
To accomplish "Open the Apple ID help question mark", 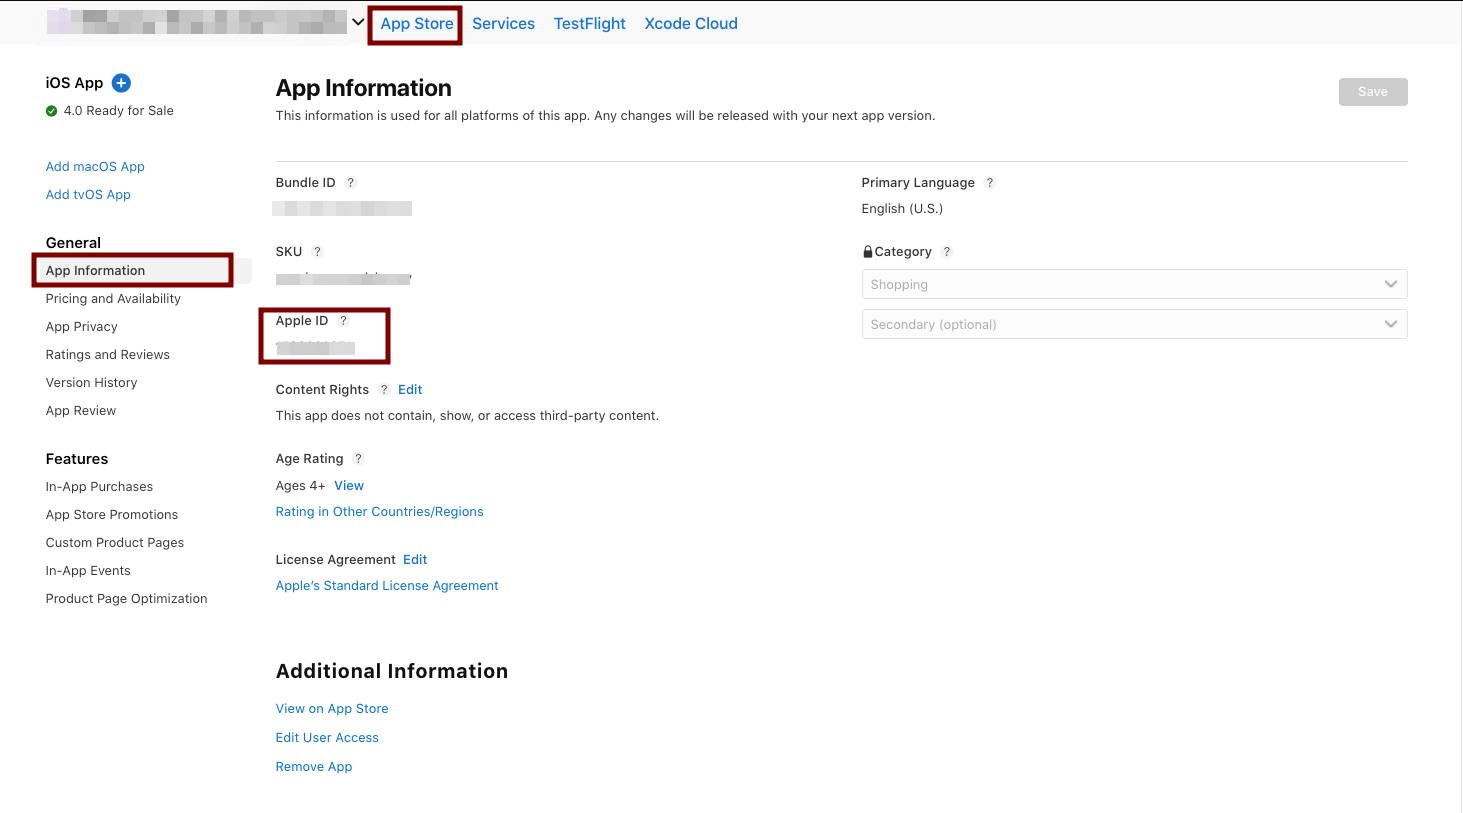I will tap(343, 321).
